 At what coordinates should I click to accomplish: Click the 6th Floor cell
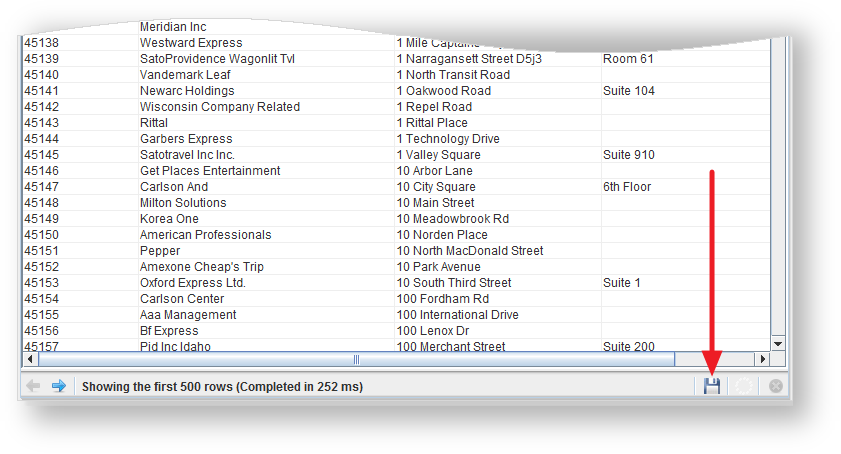coord(685,187)
